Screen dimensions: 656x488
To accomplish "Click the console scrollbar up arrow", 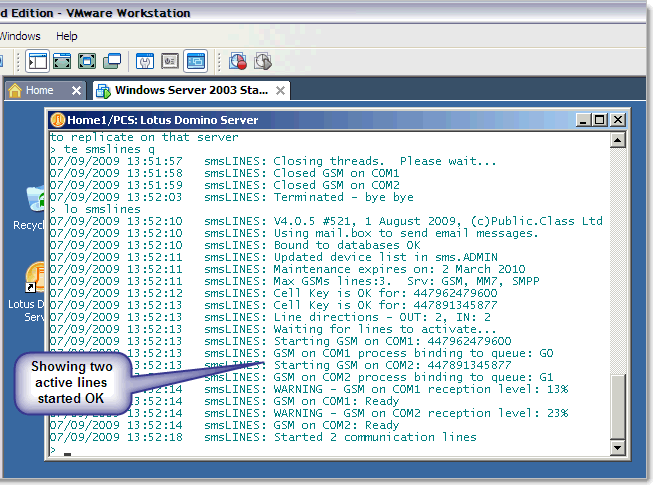I will coord(618,140).
